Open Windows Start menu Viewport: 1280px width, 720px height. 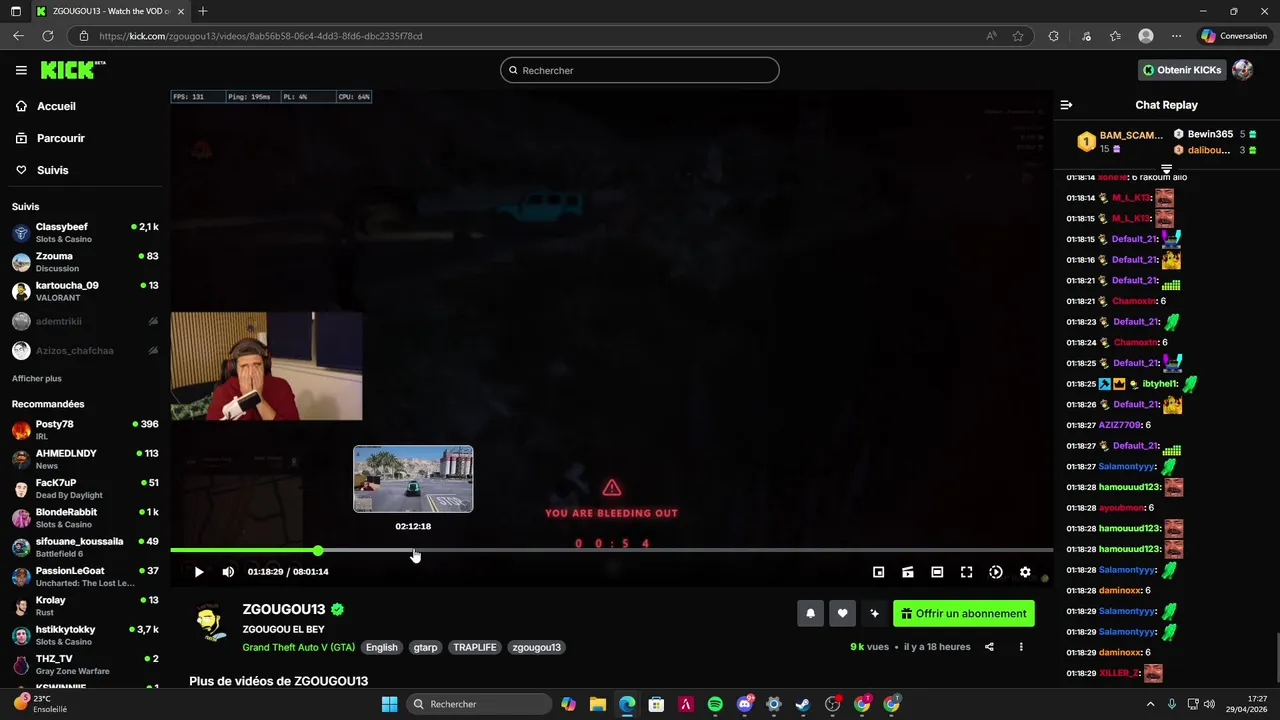(x=390, y=704)
